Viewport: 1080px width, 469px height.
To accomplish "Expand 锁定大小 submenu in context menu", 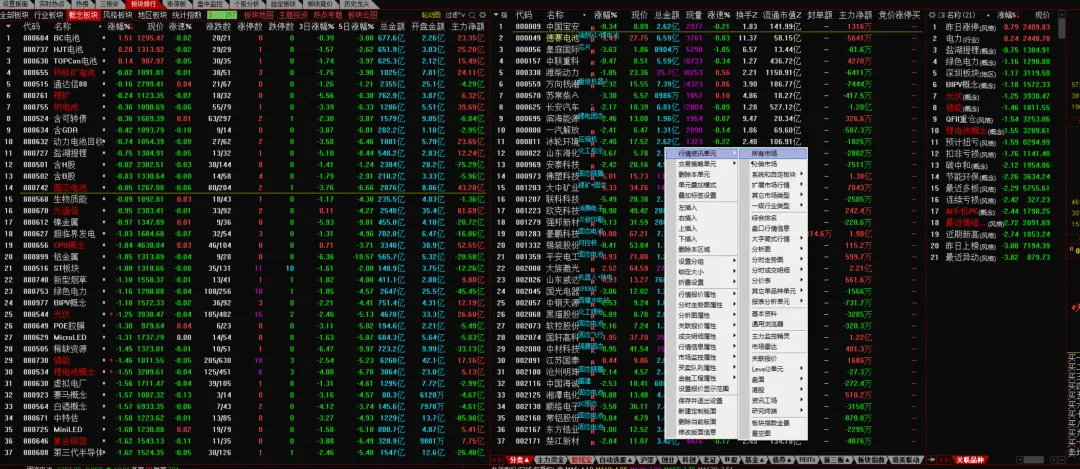I will [703, 271].
